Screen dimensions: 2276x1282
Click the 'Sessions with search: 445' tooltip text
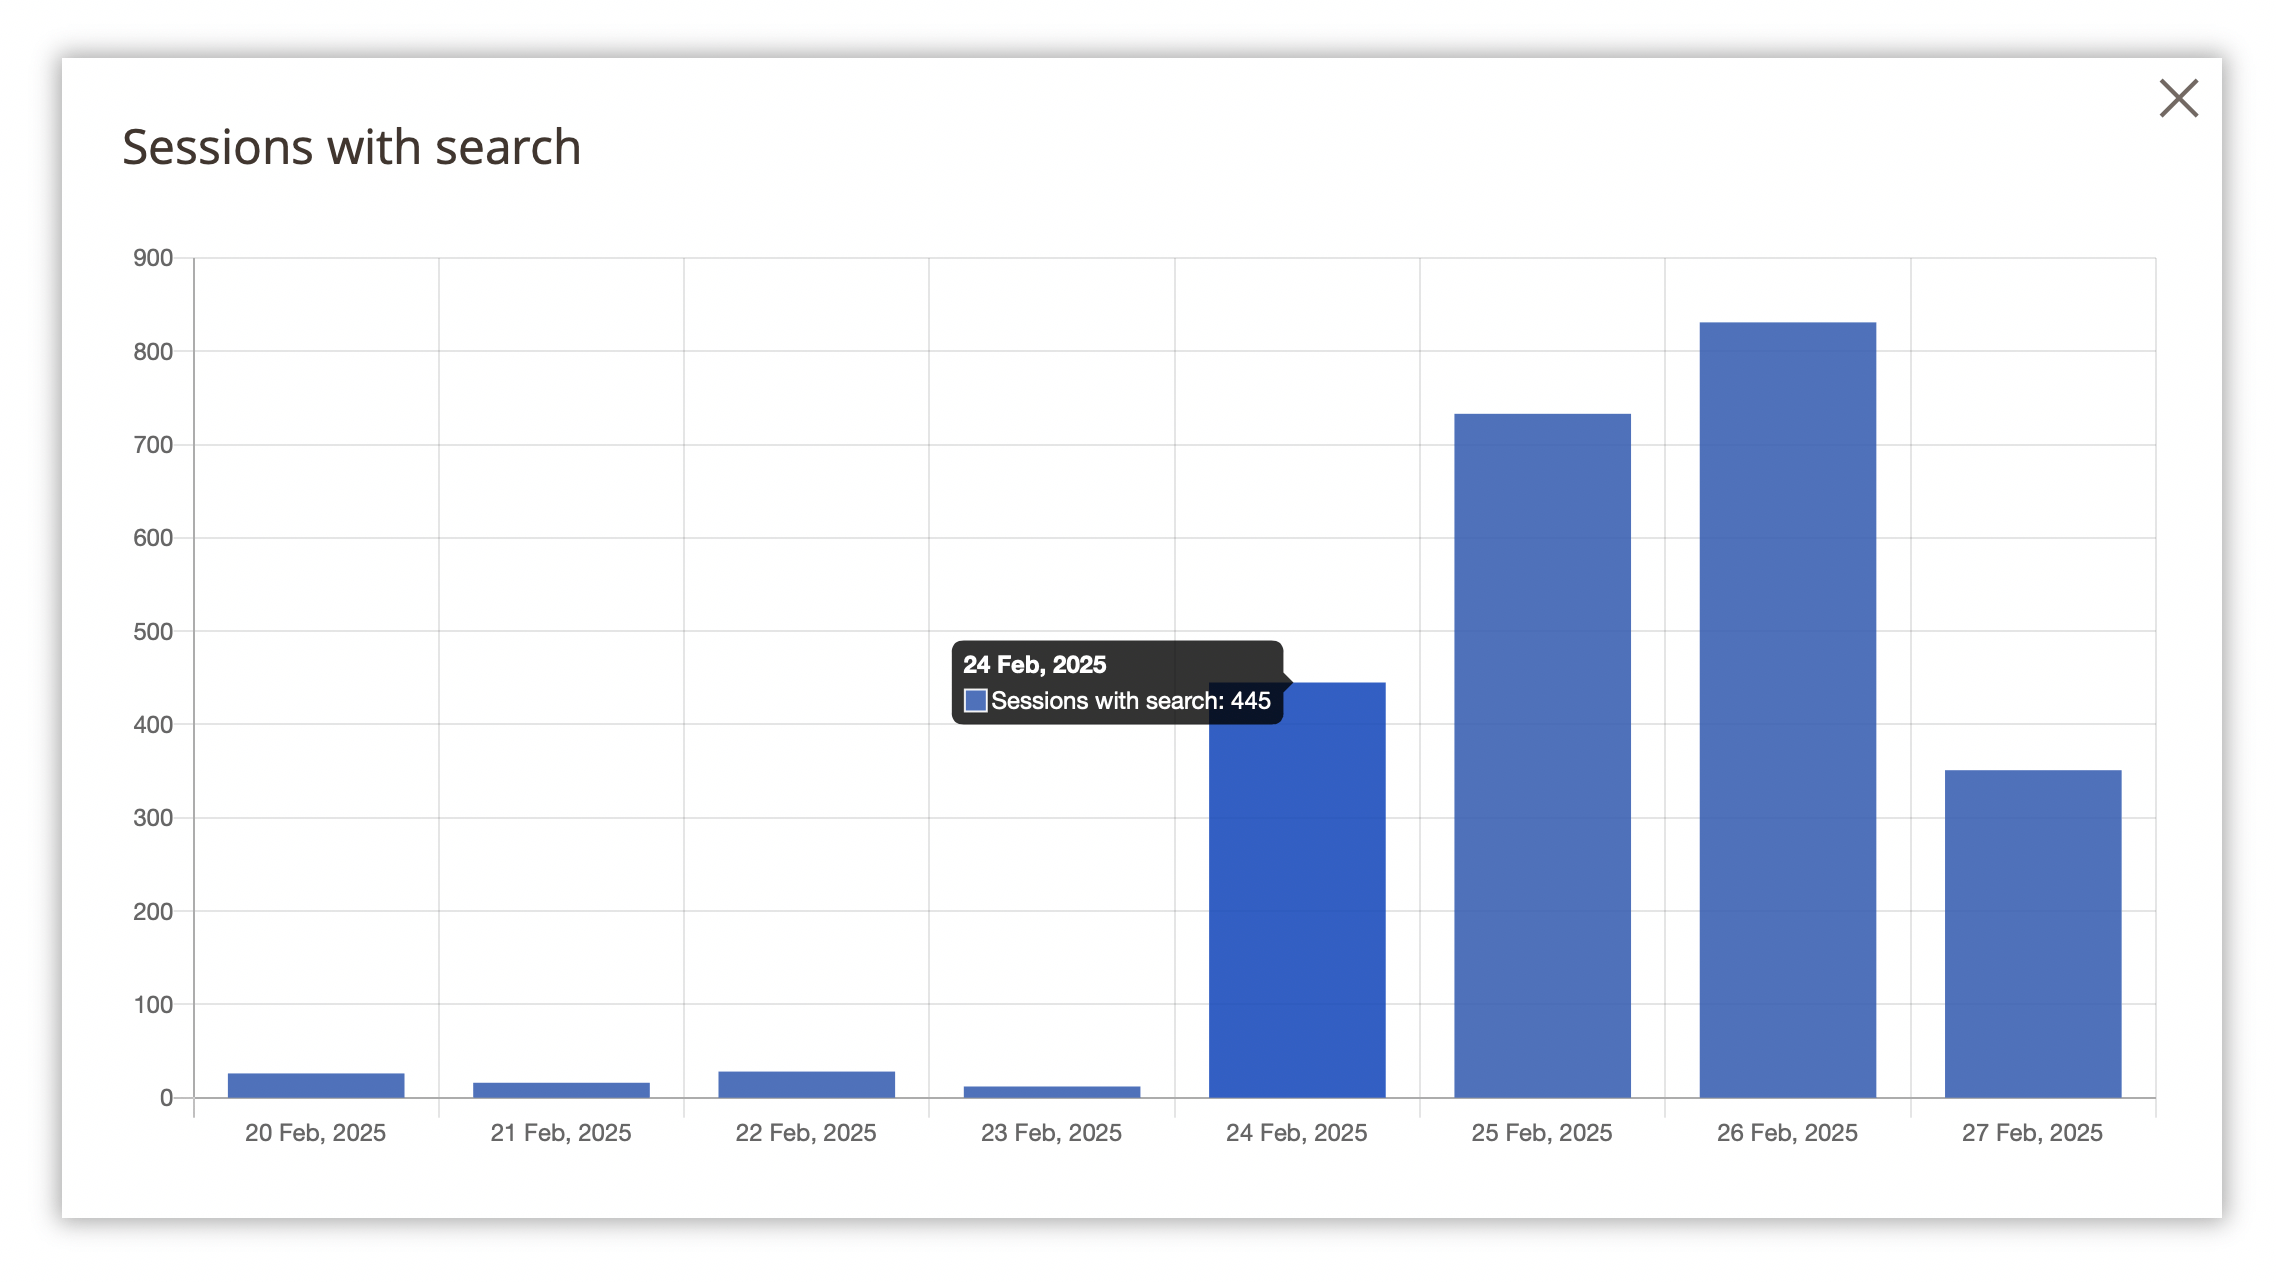coord(1130,701)
